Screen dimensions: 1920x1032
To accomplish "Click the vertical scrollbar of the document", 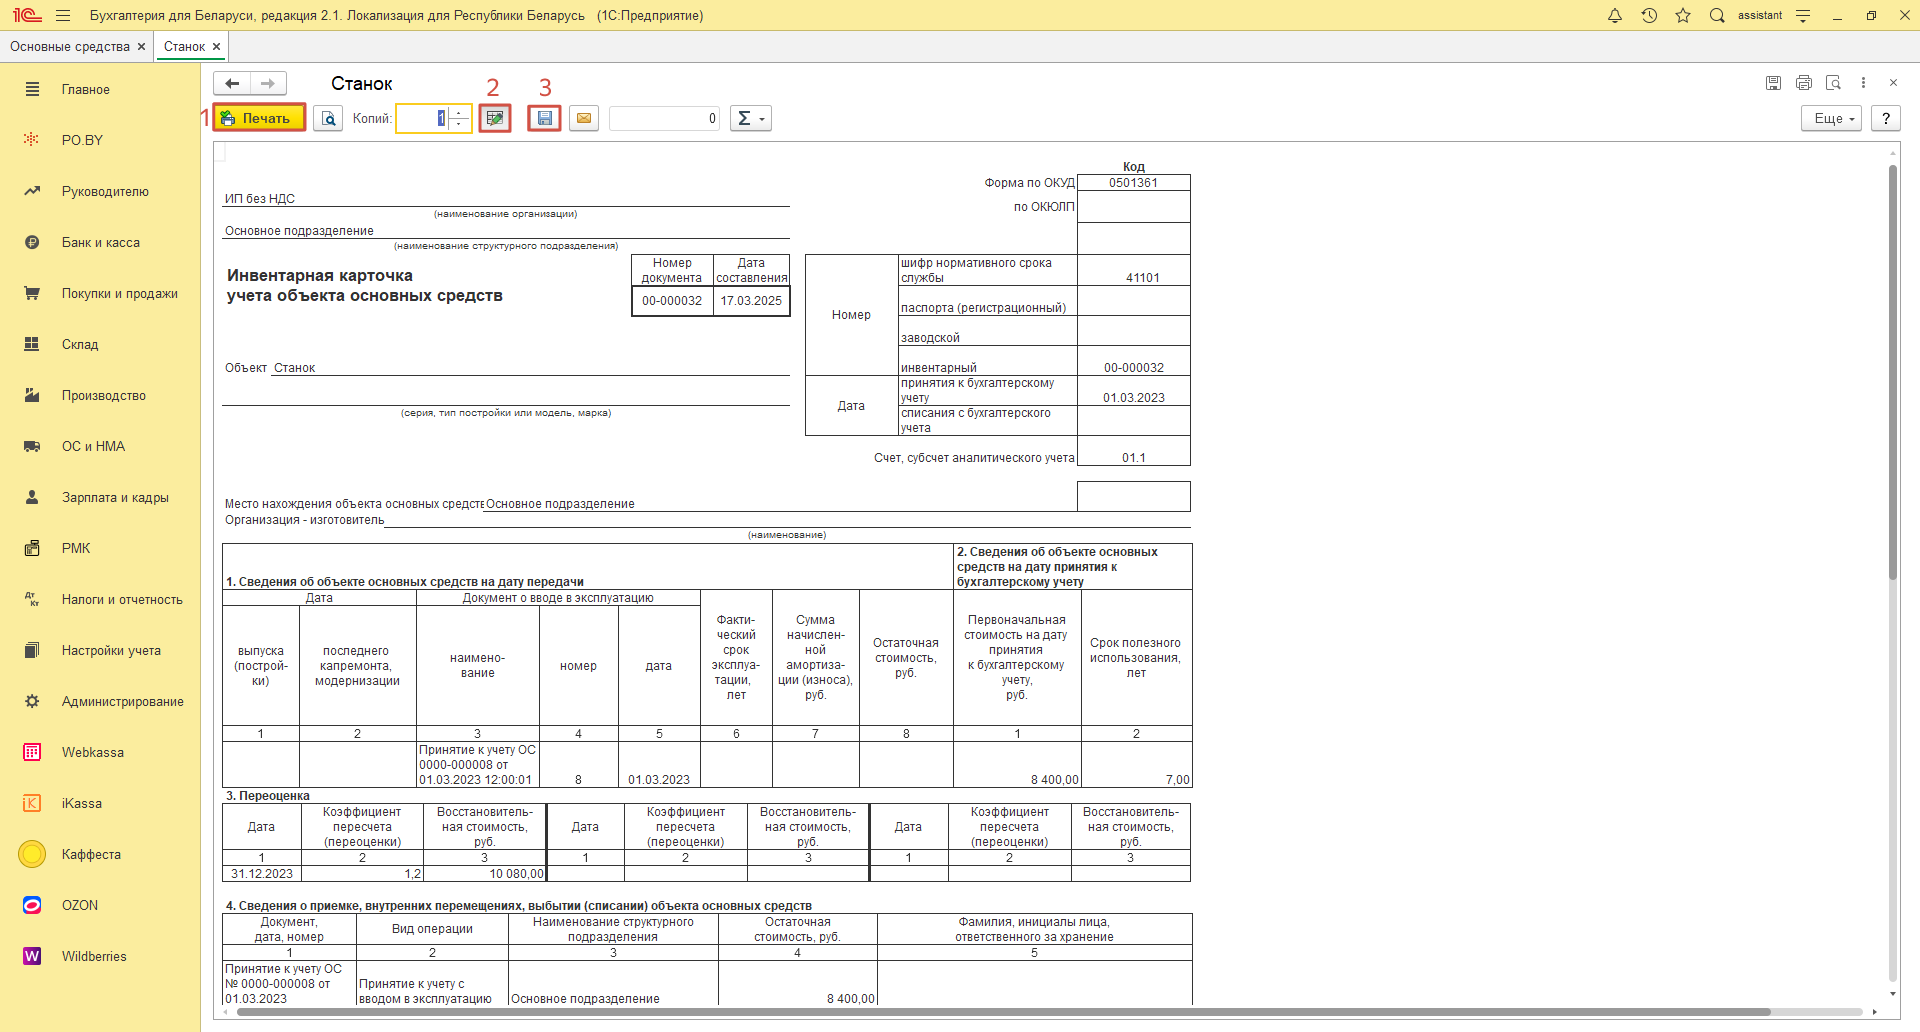I will (1892, 400).
